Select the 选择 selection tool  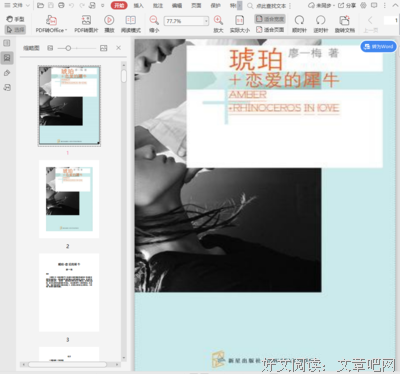click(x=15, y=30)
